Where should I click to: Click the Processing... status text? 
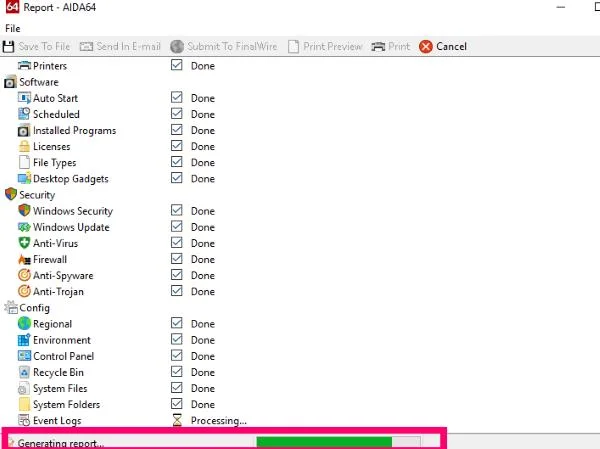coord(219,420)
